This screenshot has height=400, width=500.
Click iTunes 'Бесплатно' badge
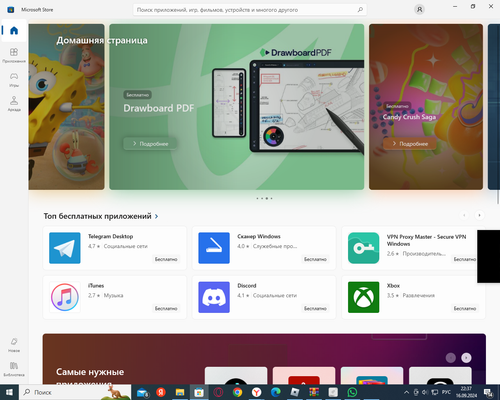pos(166,308)
